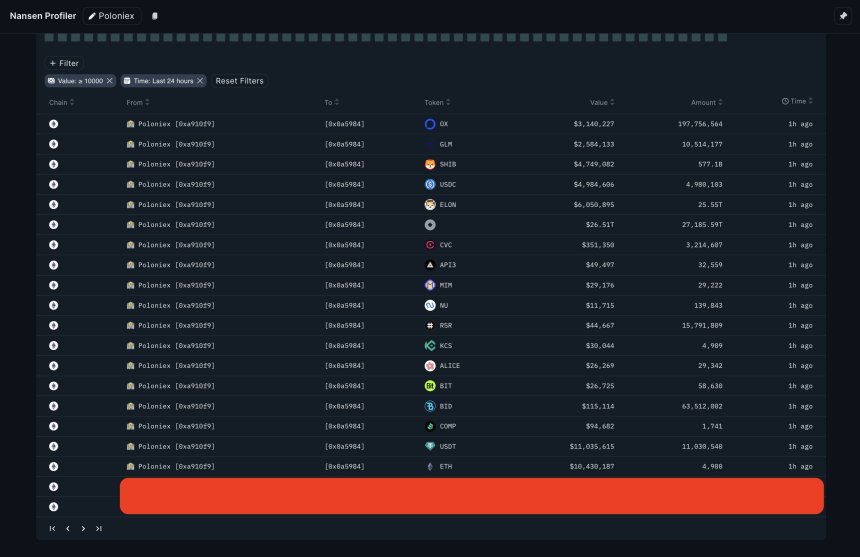Click the RSR token icon

point(430,326)
